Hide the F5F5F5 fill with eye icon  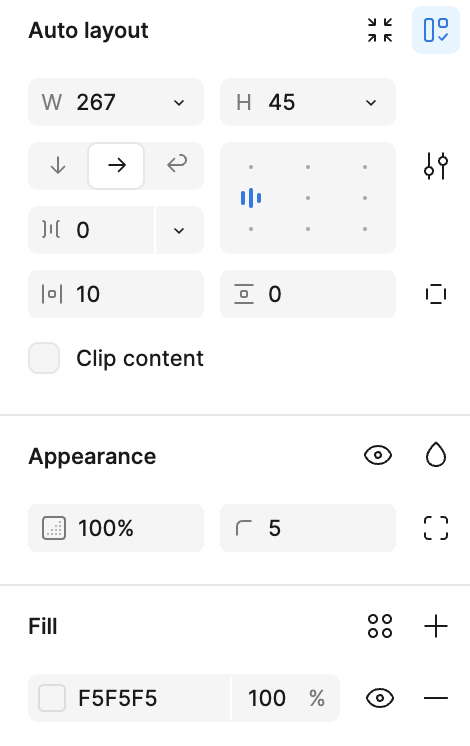[x=380, y=698]
